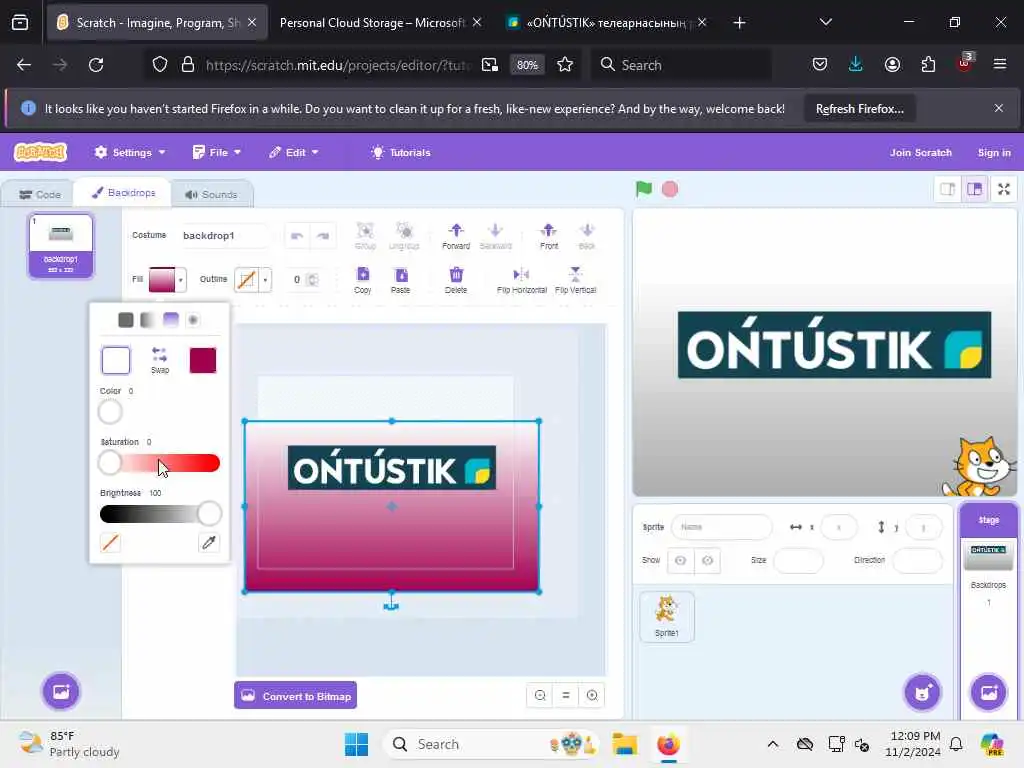This screenshot has width=1024, height=768.
Task: Select radial gradient fill mode
Action: (x=193, y=319)
